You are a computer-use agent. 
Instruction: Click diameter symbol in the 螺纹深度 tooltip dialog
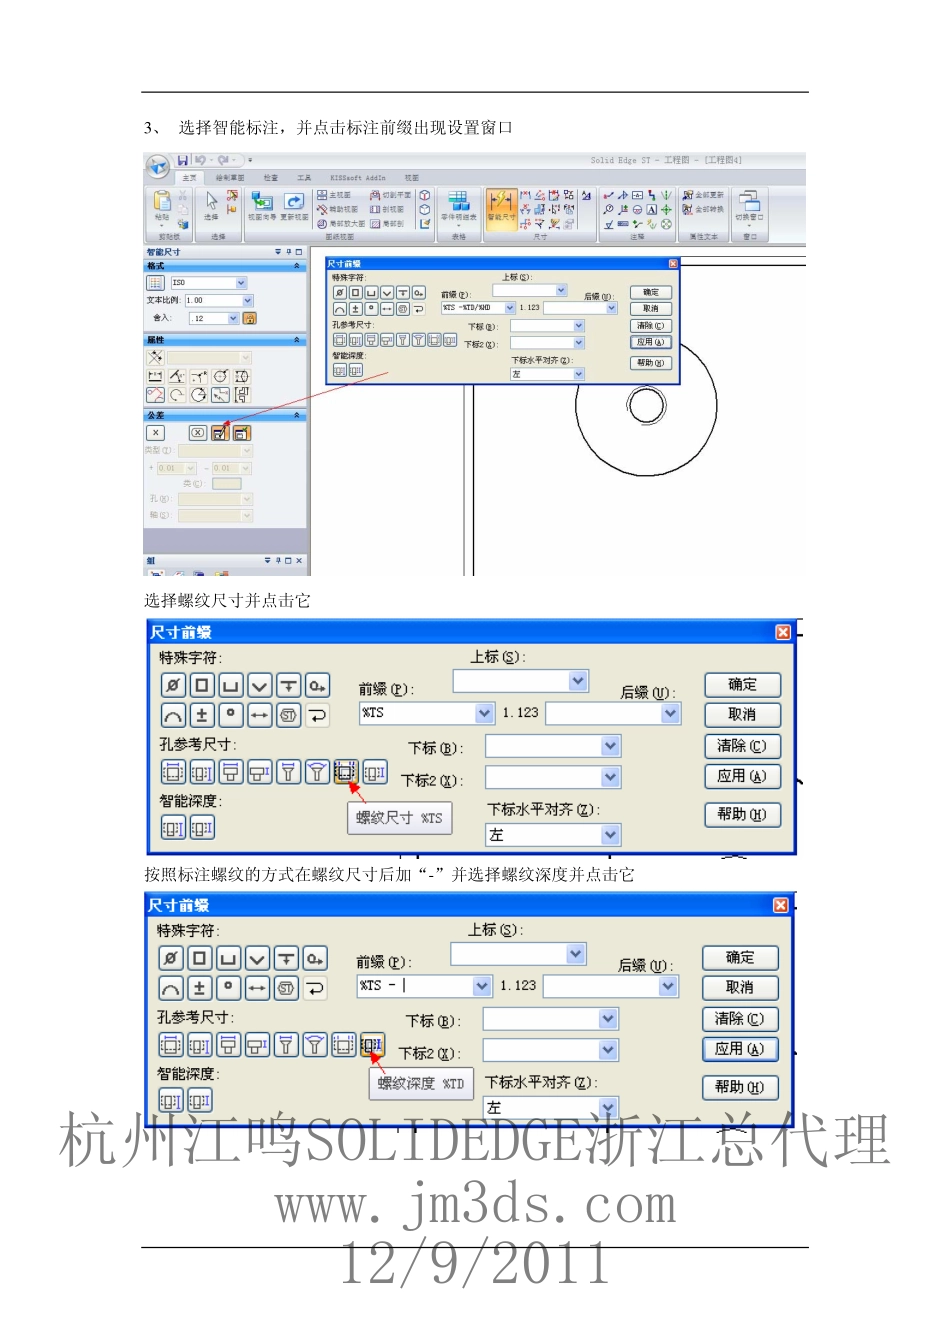point(170,958)
